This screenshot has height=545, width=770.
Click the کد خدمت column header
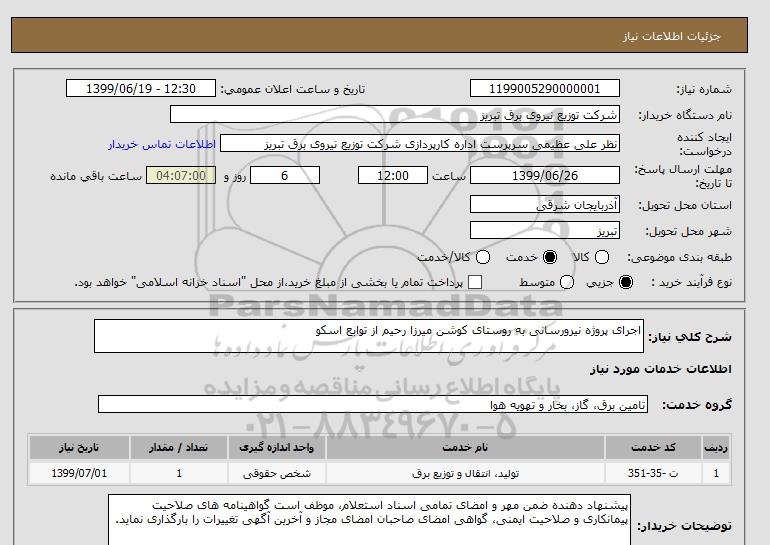pos(653,448)
